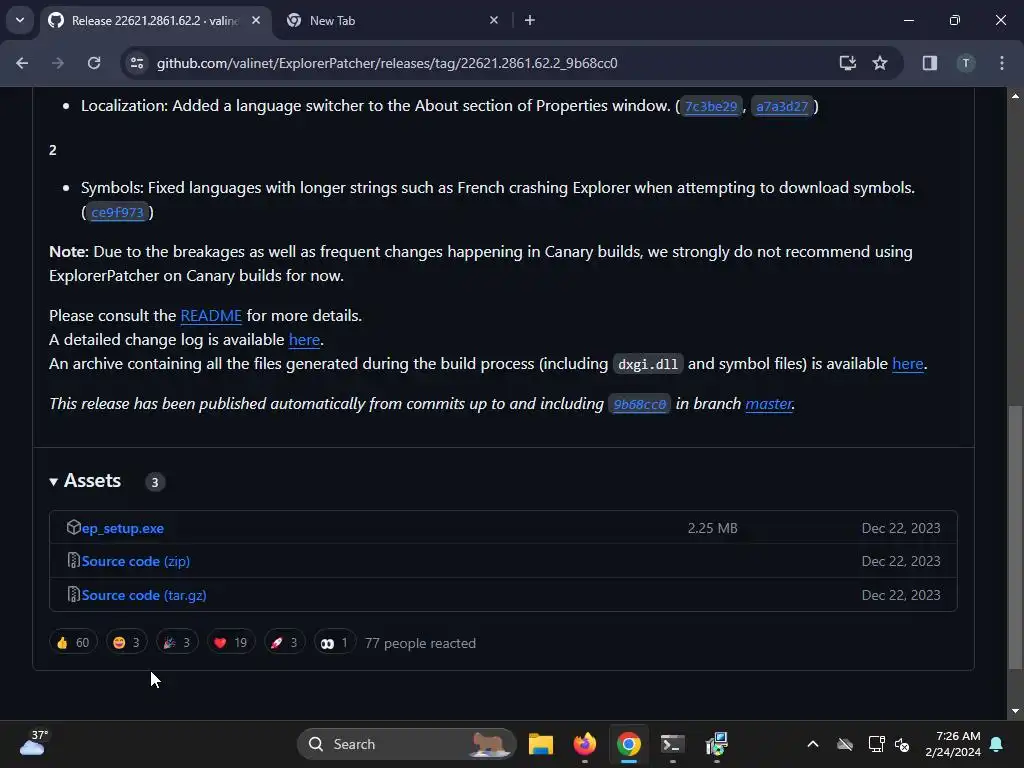Switch to the New Tab tab
The height and width of the screenshot is (768, 1024).
(392, 21)
